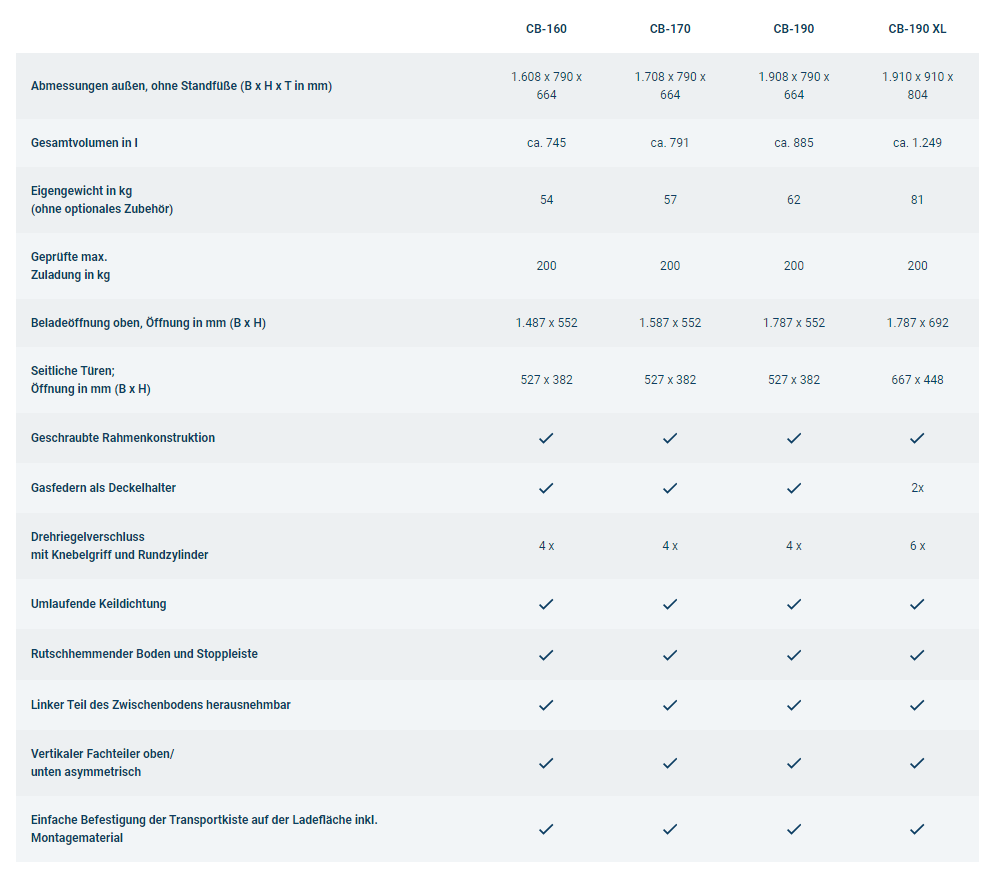This screenshot has height=872, width=991.
Task: Click the Eigengewicht value 54 for CB-160
Action: click(546, 200)
